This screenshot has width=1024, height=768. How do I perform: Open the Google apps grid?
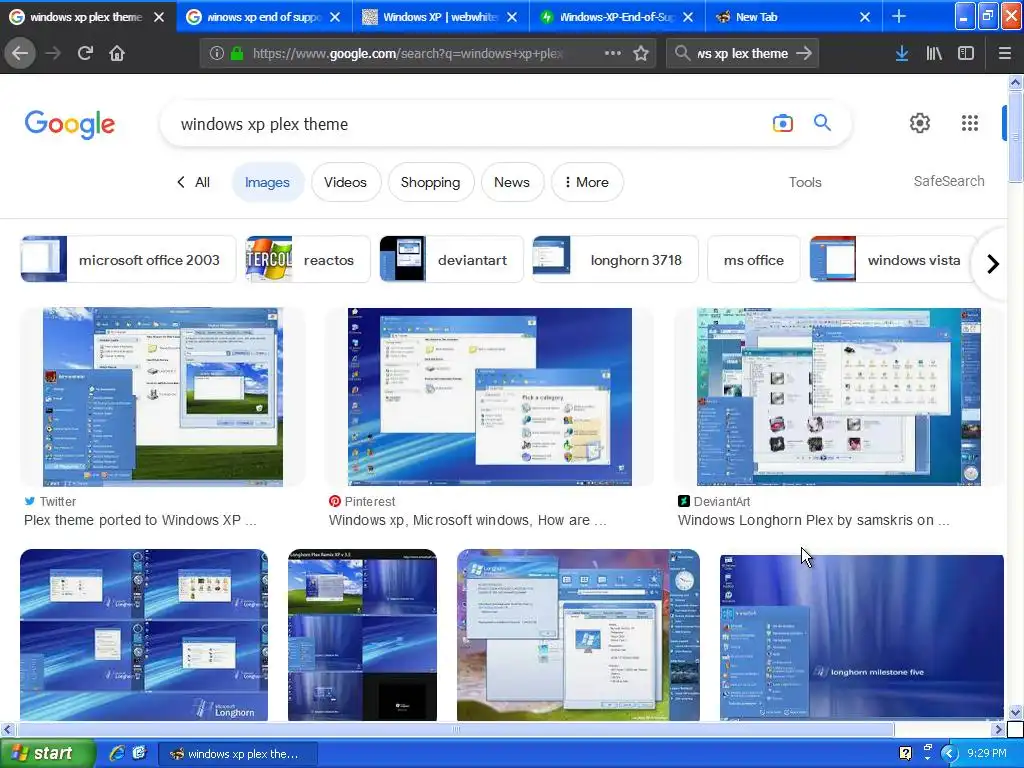pyautogui.click(x=970, y=123)
